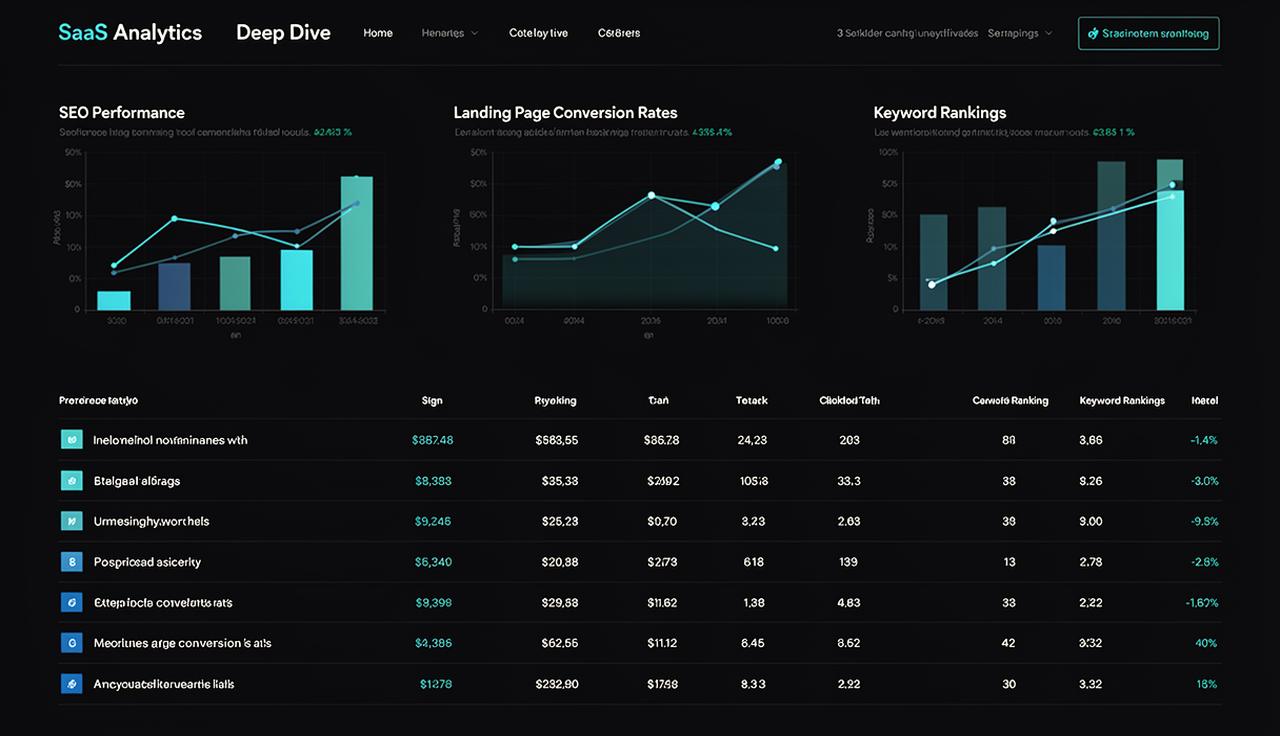Go to the Home navigation item
Image resolution: width=1280 pixels, height=736 pixels.
pyautogui.click(x=378, y=33)
